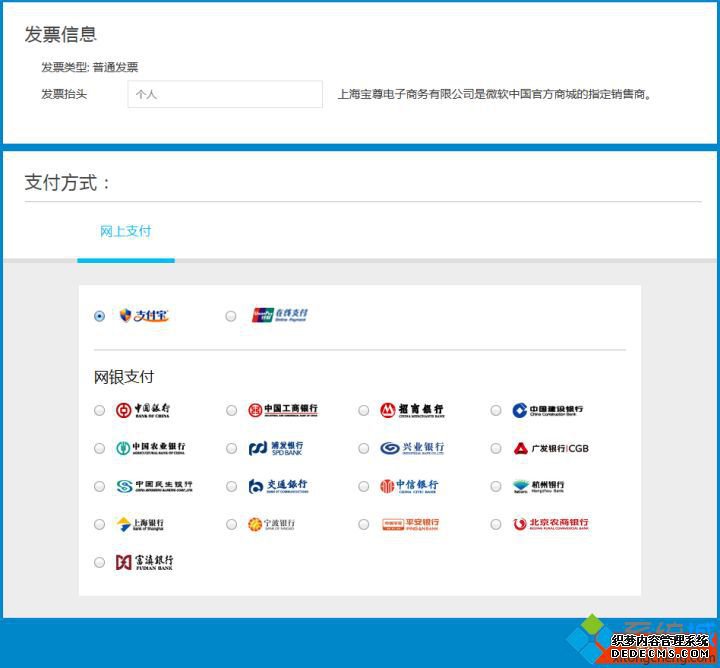Select the Industrial Bank (兴业银行) radio button
This screenshot has width=720, height=668.
(364, 448)
